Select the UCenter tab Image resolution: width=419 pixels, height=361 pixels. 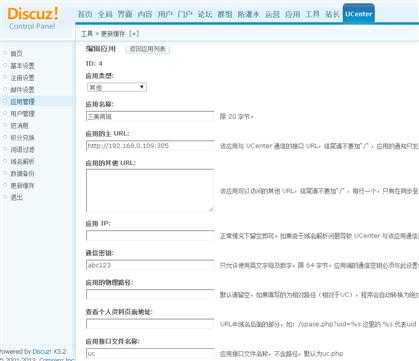(359, 14)
